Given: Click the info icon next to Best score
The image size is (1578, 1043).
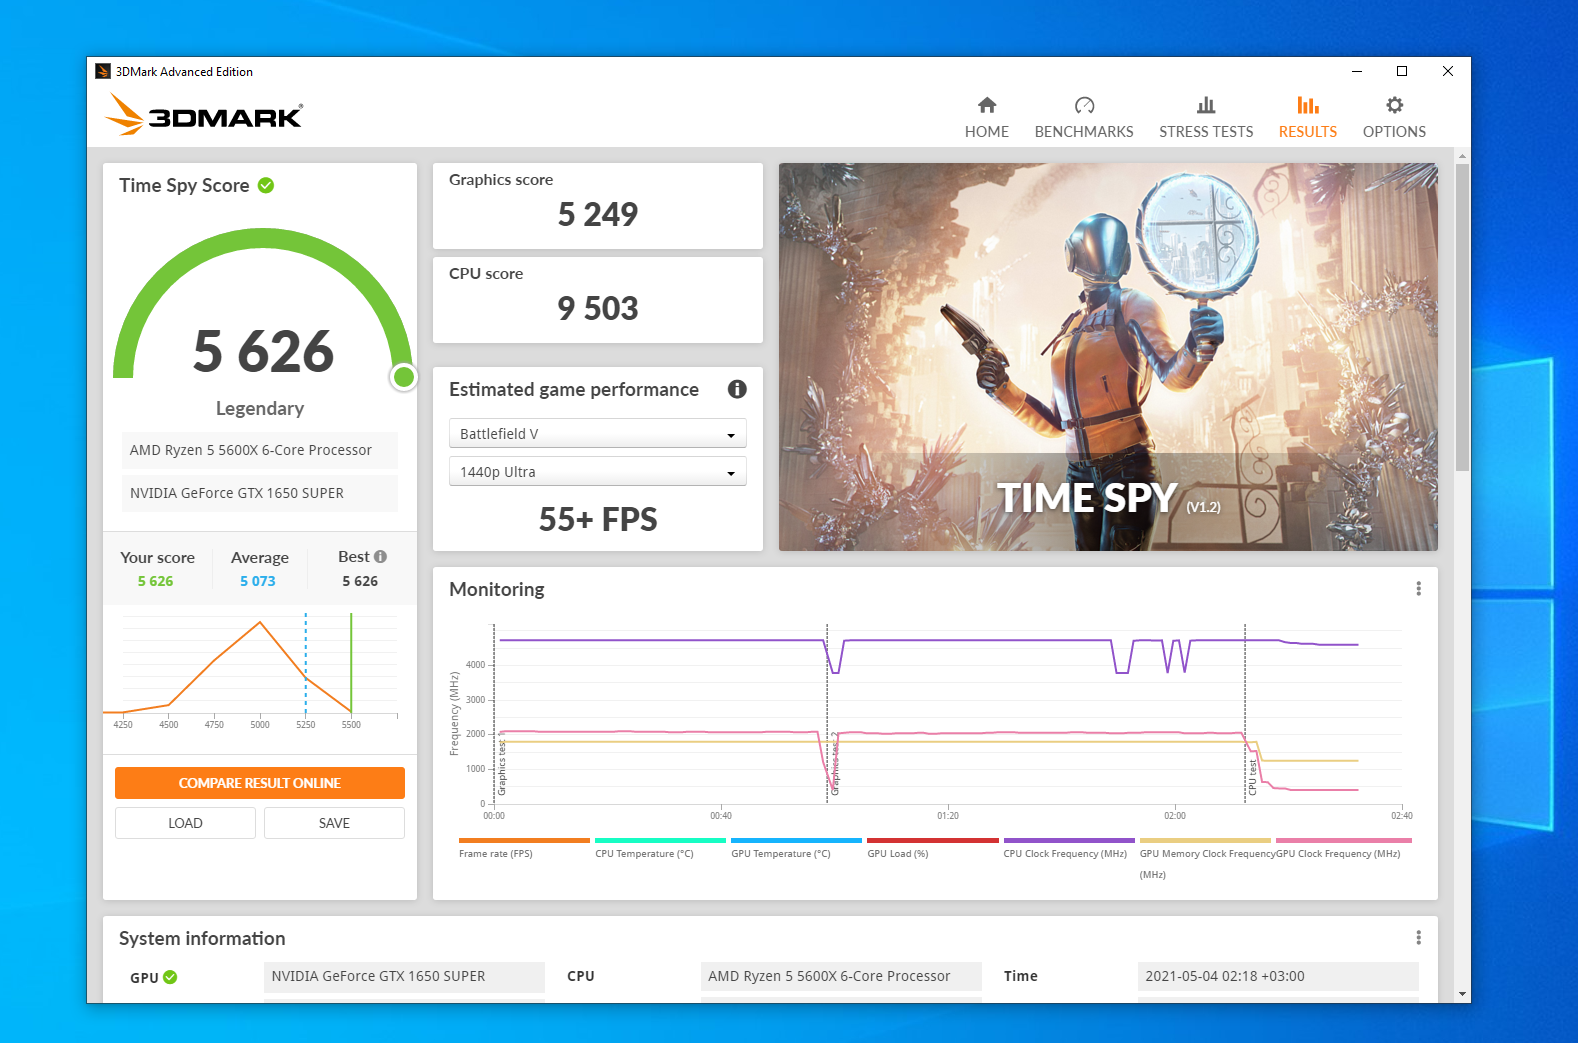Looking at the screenshot, I should coord(380,556).
